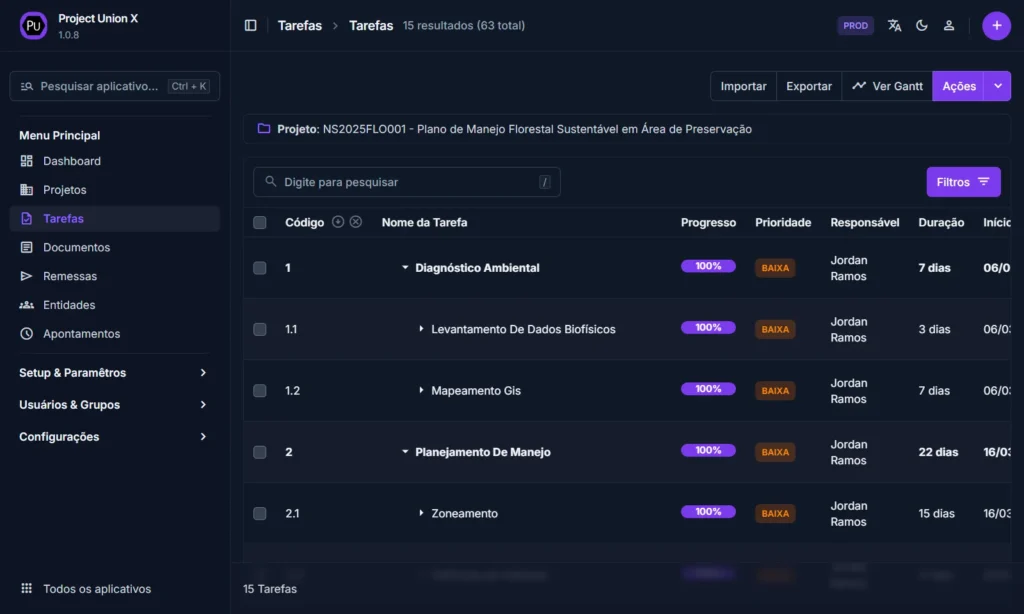
Task: Click the purple plus create button
Action: point(996,25)
